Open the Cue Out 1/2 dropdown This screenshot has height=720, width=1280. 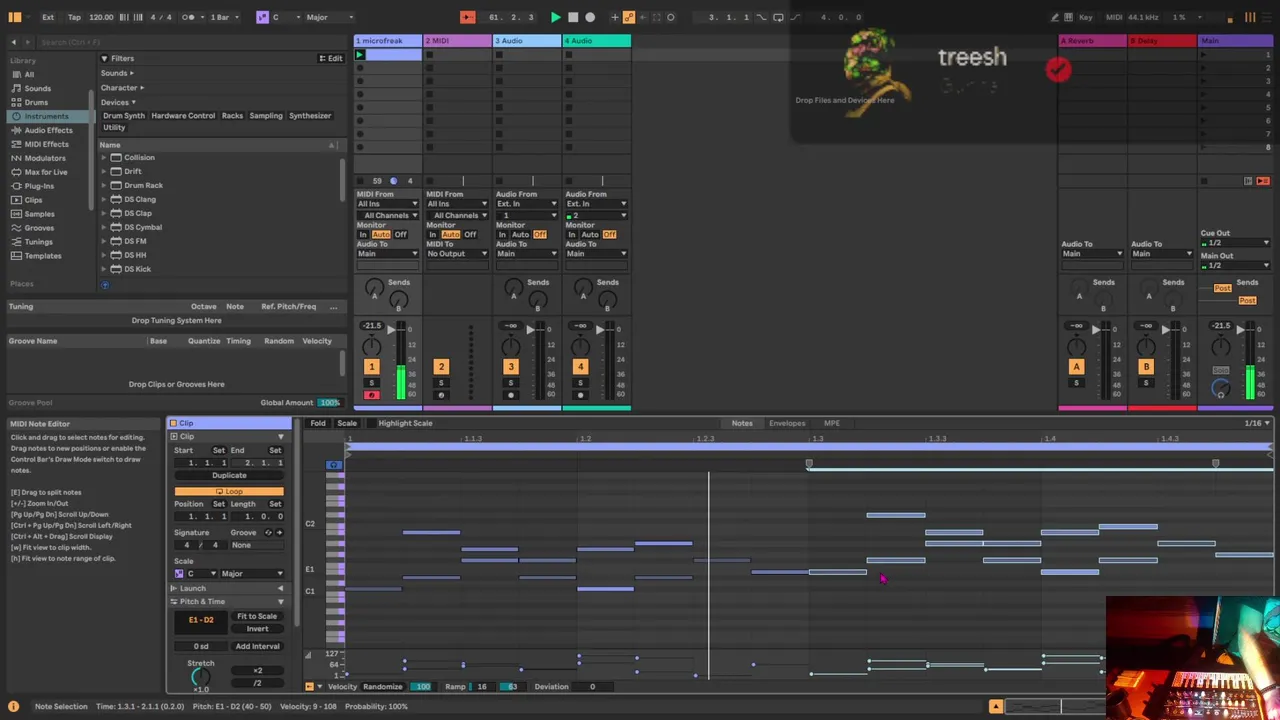pyautogui.click(x=1235, y=243)
